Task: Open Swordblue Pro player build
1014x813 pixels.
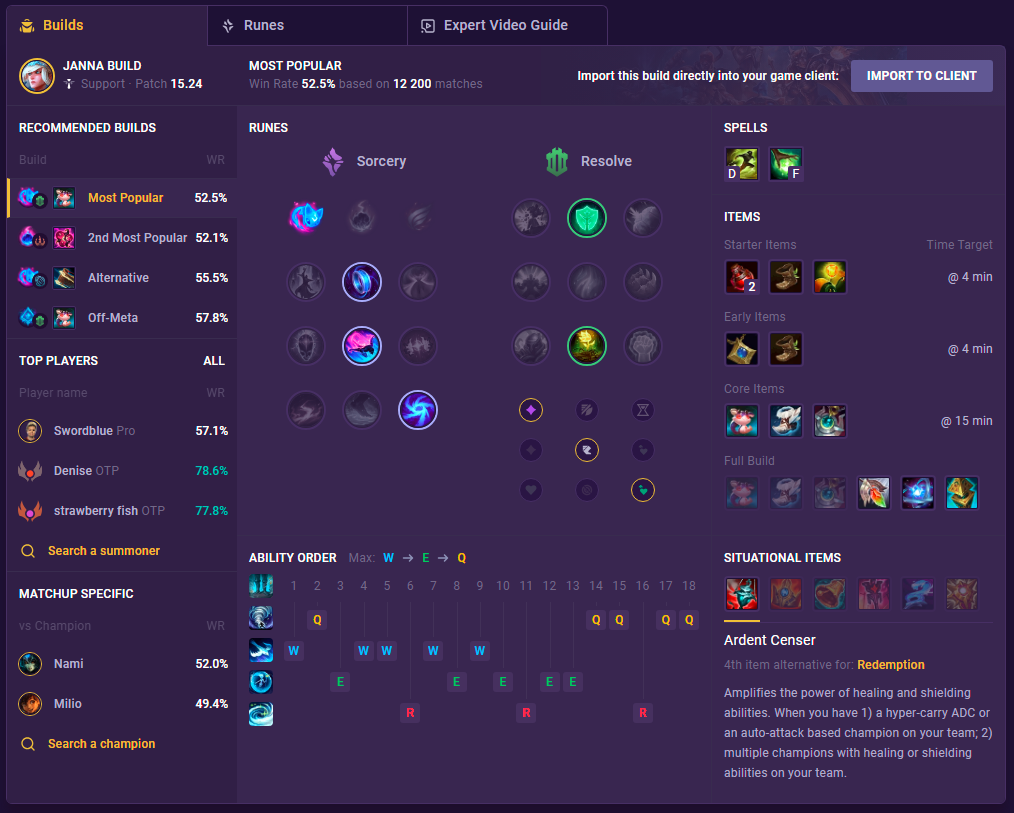Action: coord(122,431)
